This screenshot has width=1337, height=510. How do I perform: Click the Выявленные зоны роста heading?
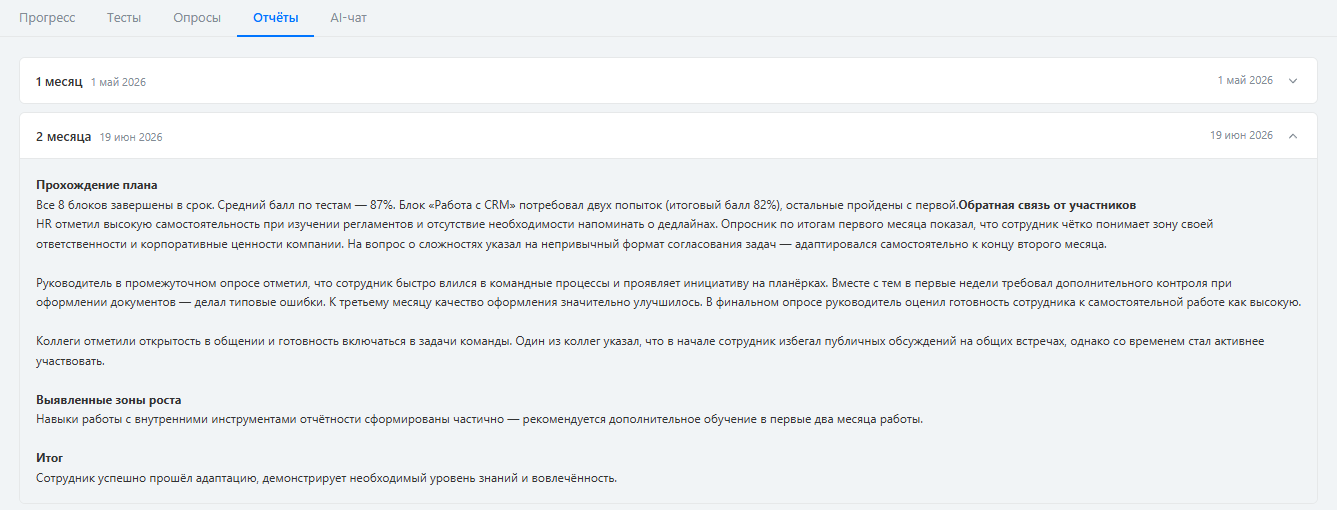108,400
